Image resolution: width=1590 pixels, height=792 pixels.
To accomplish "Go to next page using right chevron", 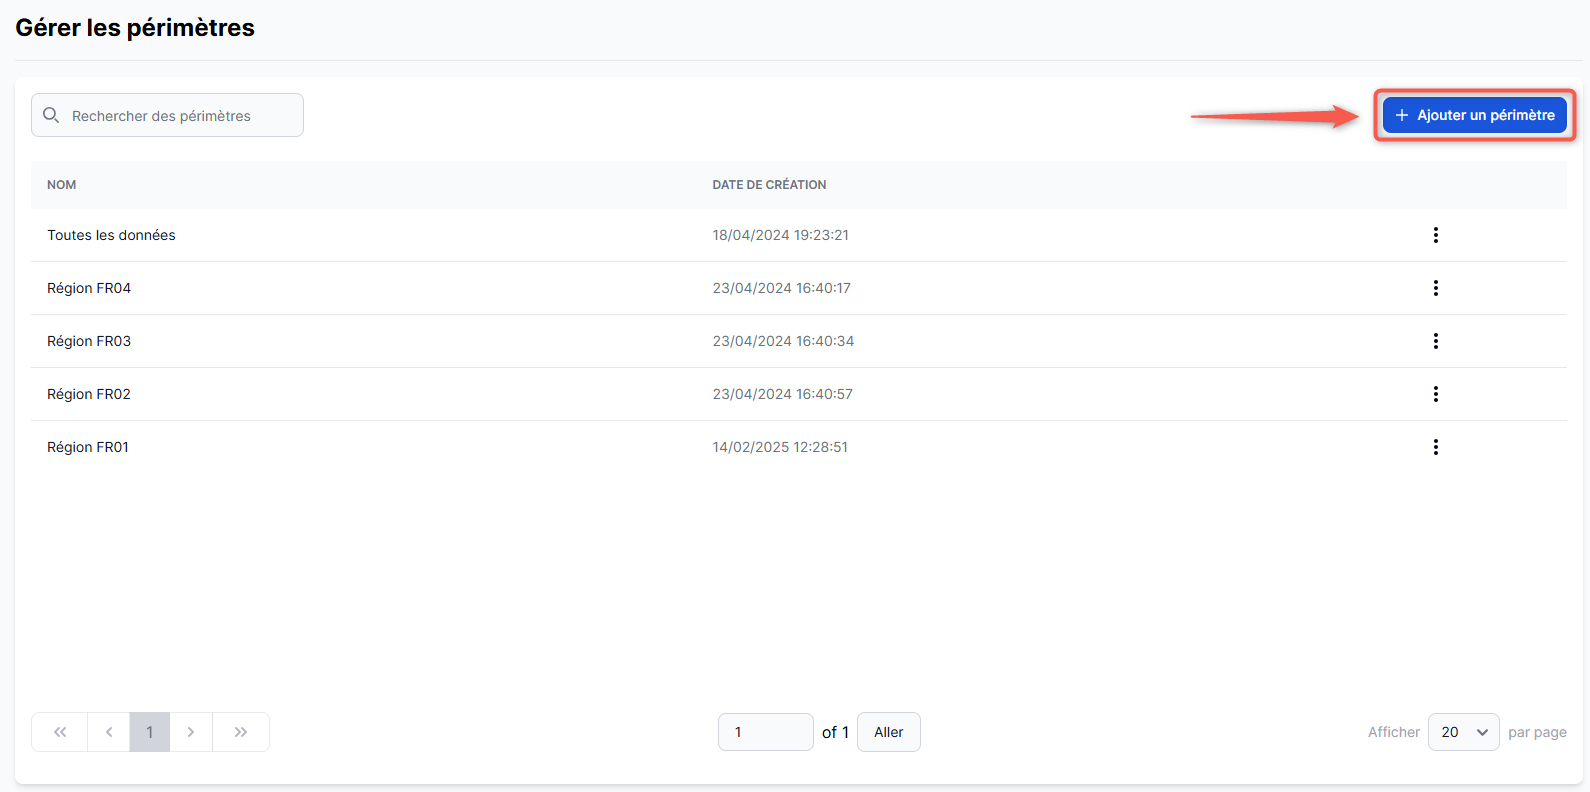I will pyautogui.click(x=191, y=732).
